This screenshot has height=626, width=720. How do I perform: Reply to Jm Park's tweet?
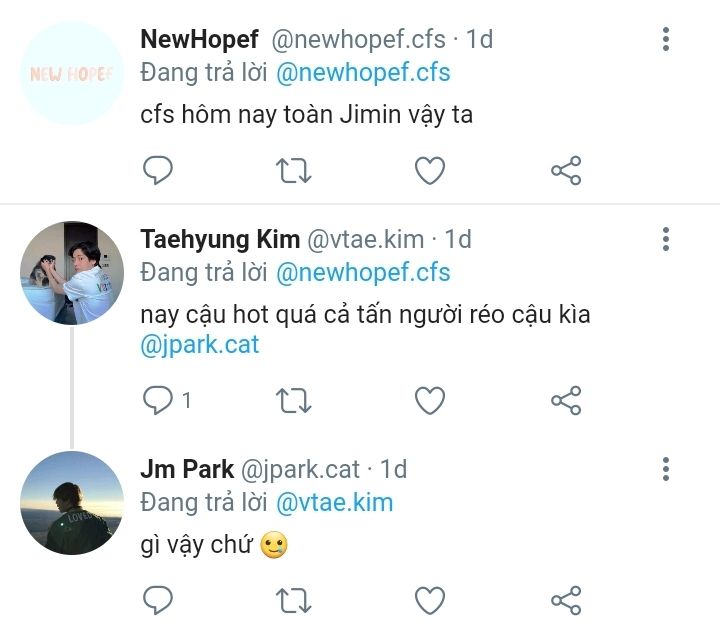[158, 600]
